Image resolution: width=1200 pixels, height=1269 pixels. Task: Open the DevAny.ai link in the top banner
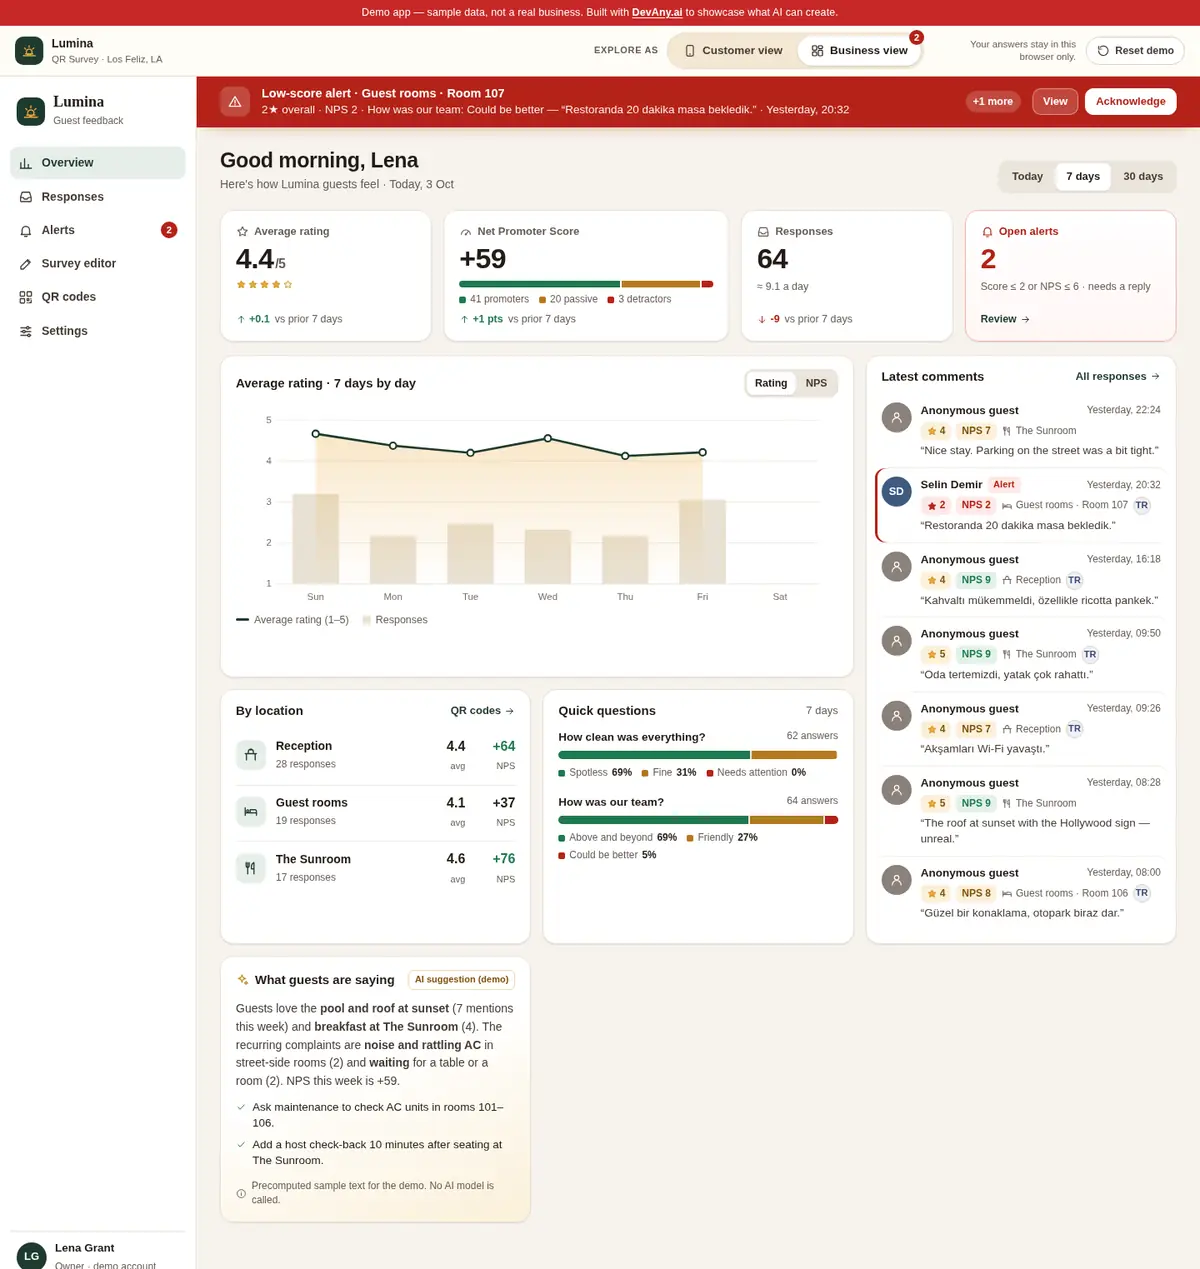click(657, 13)
